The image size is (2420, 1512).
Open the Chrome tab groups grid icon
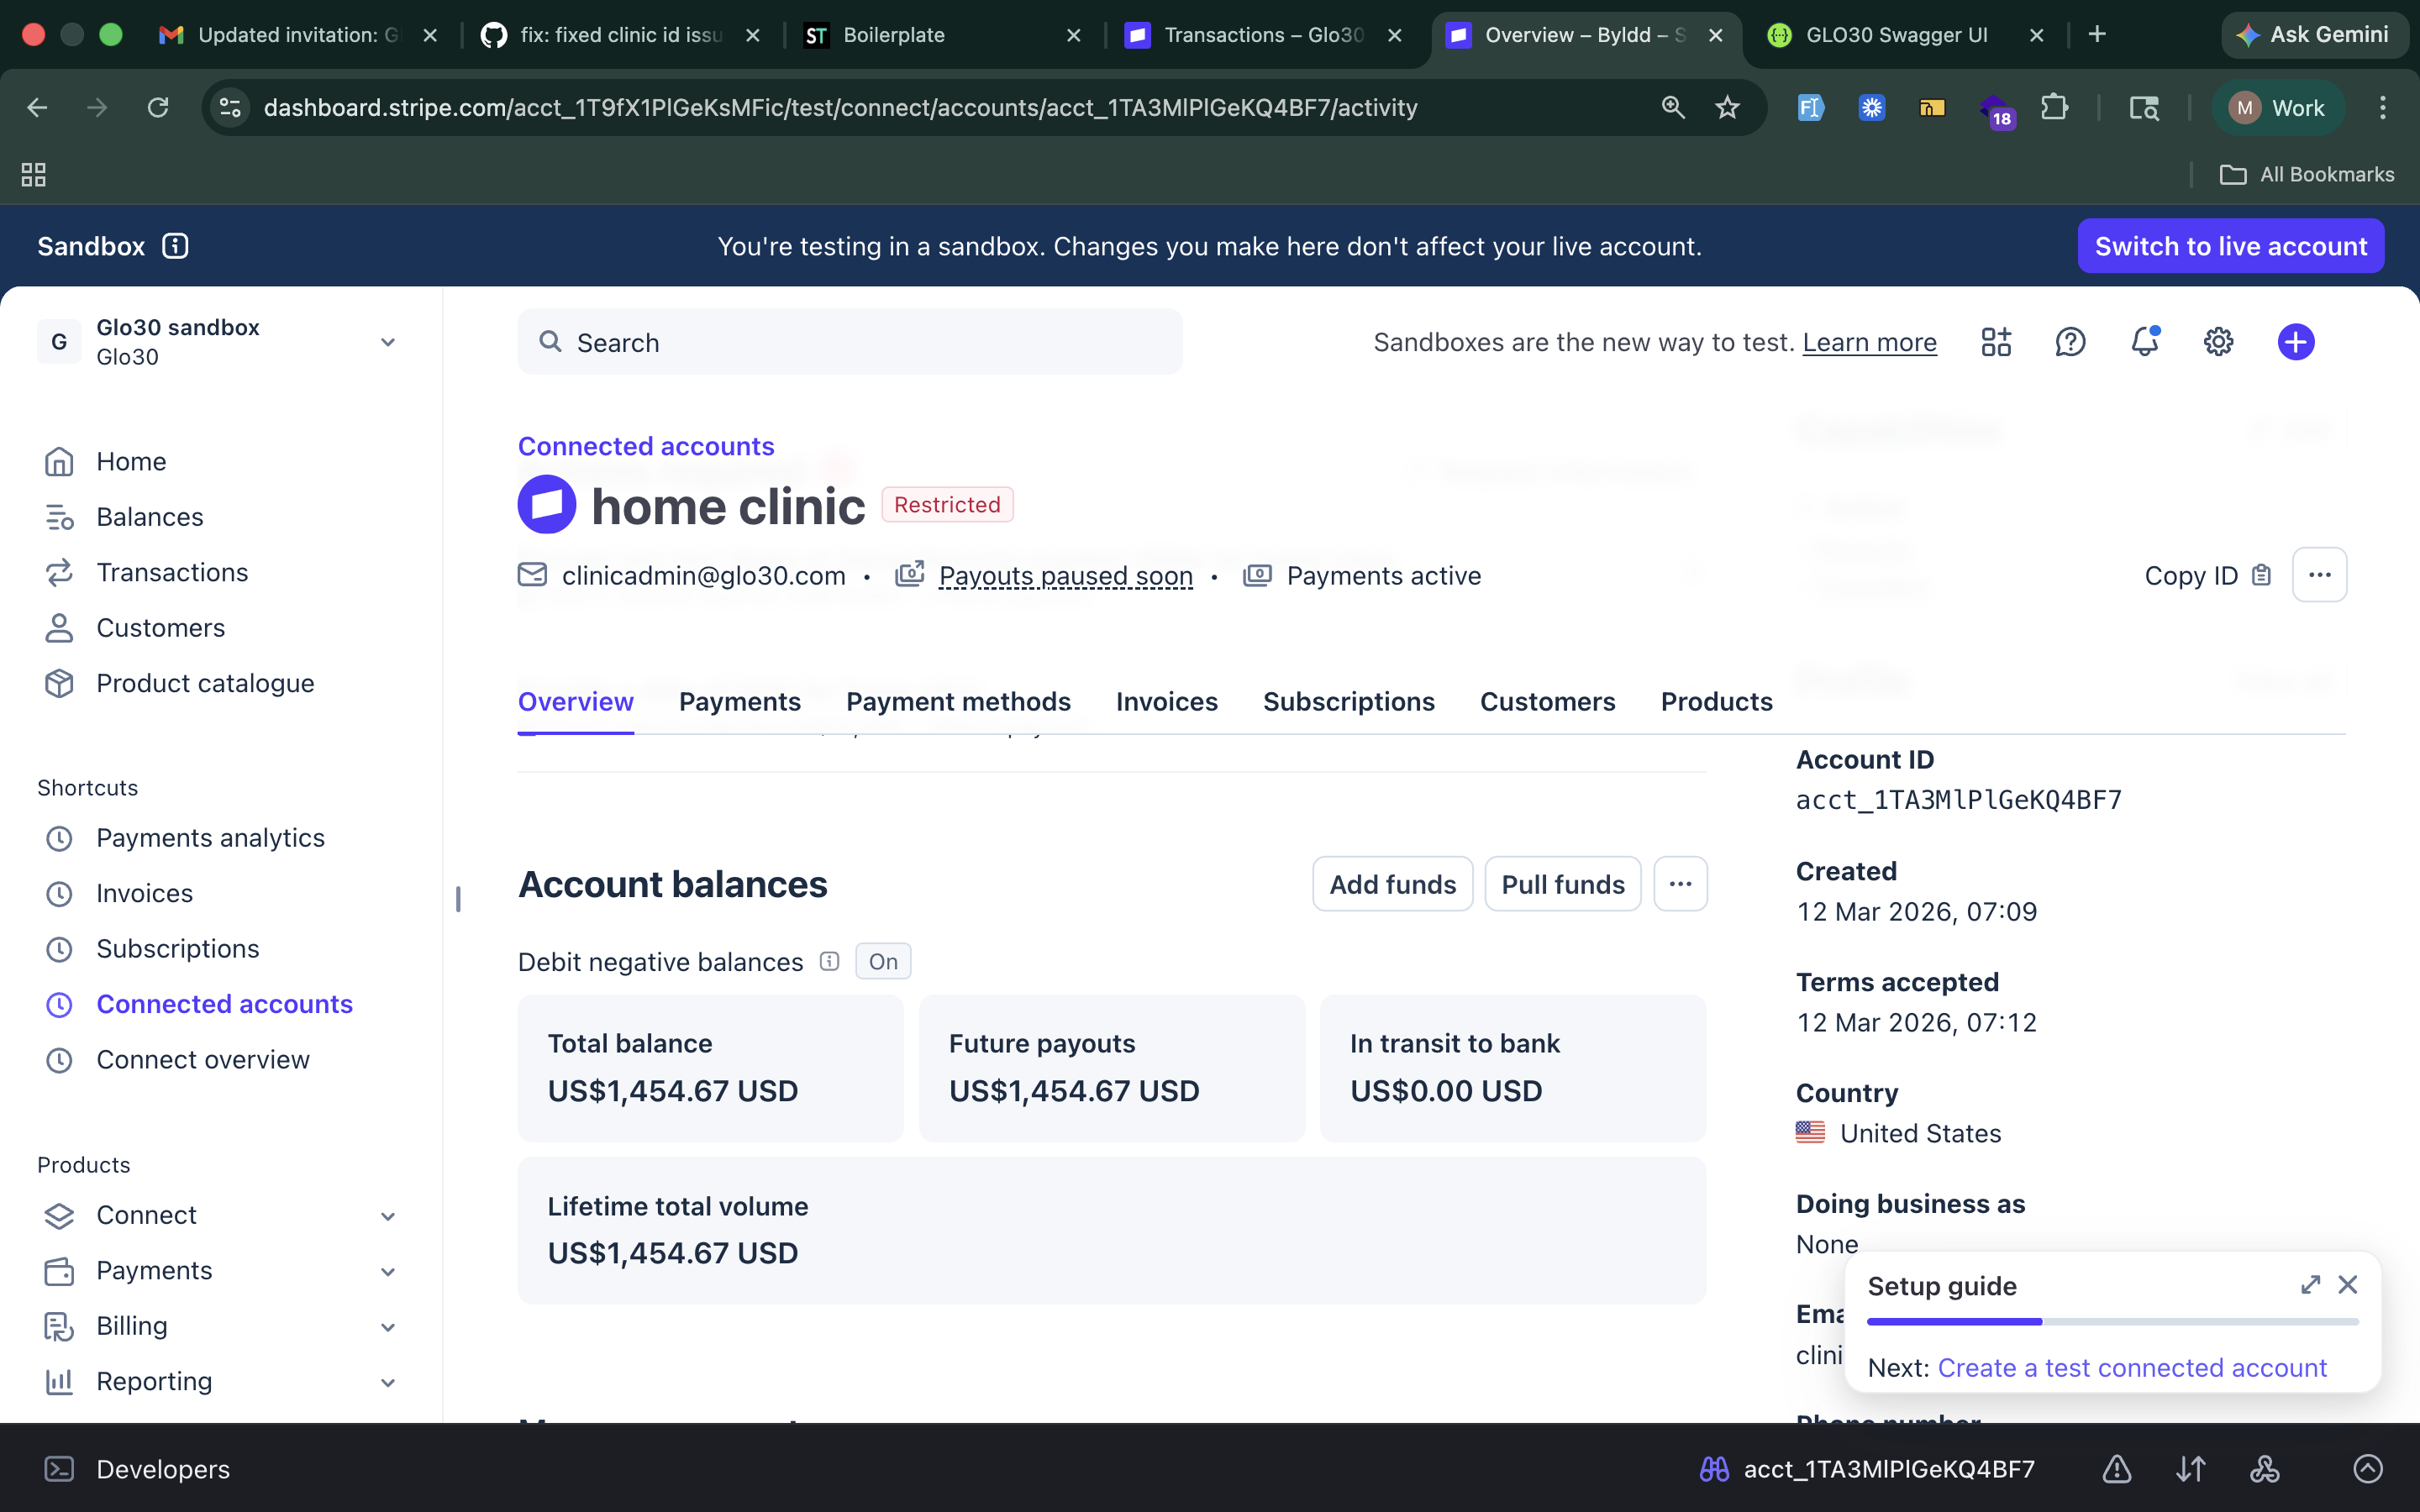tap(33, 175)
